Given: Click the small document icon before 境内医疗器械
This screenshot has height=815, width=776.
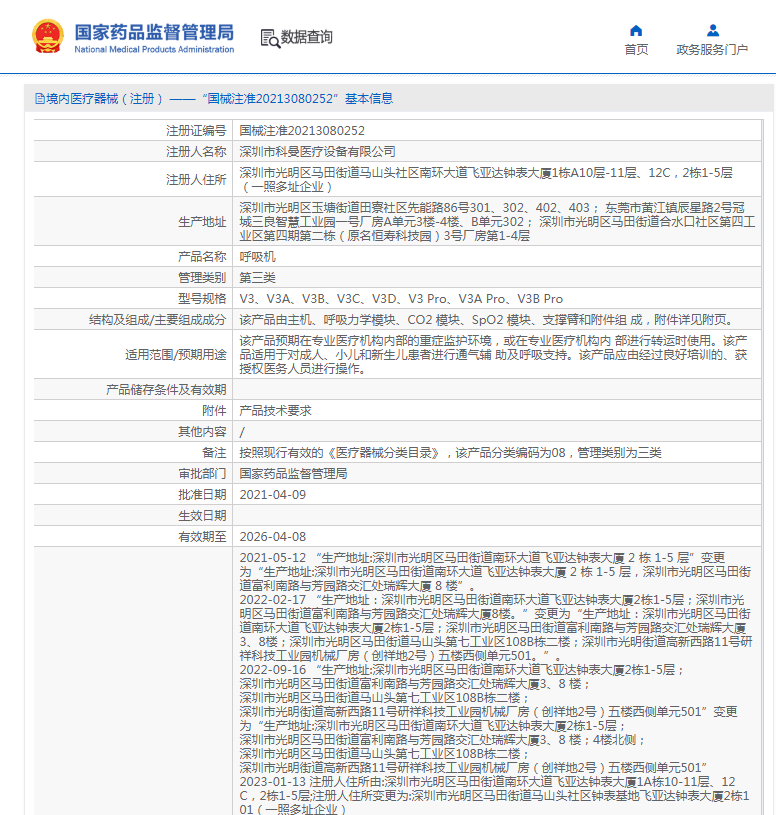Looking at the screenshot, I should pyautogui.click(x=39, y=99).
